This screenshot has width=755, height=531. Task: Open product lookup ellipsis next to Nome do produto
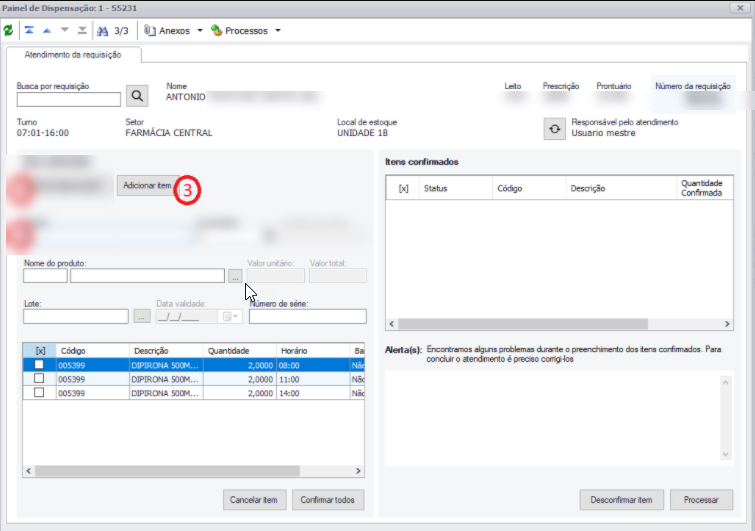[235, 276]
